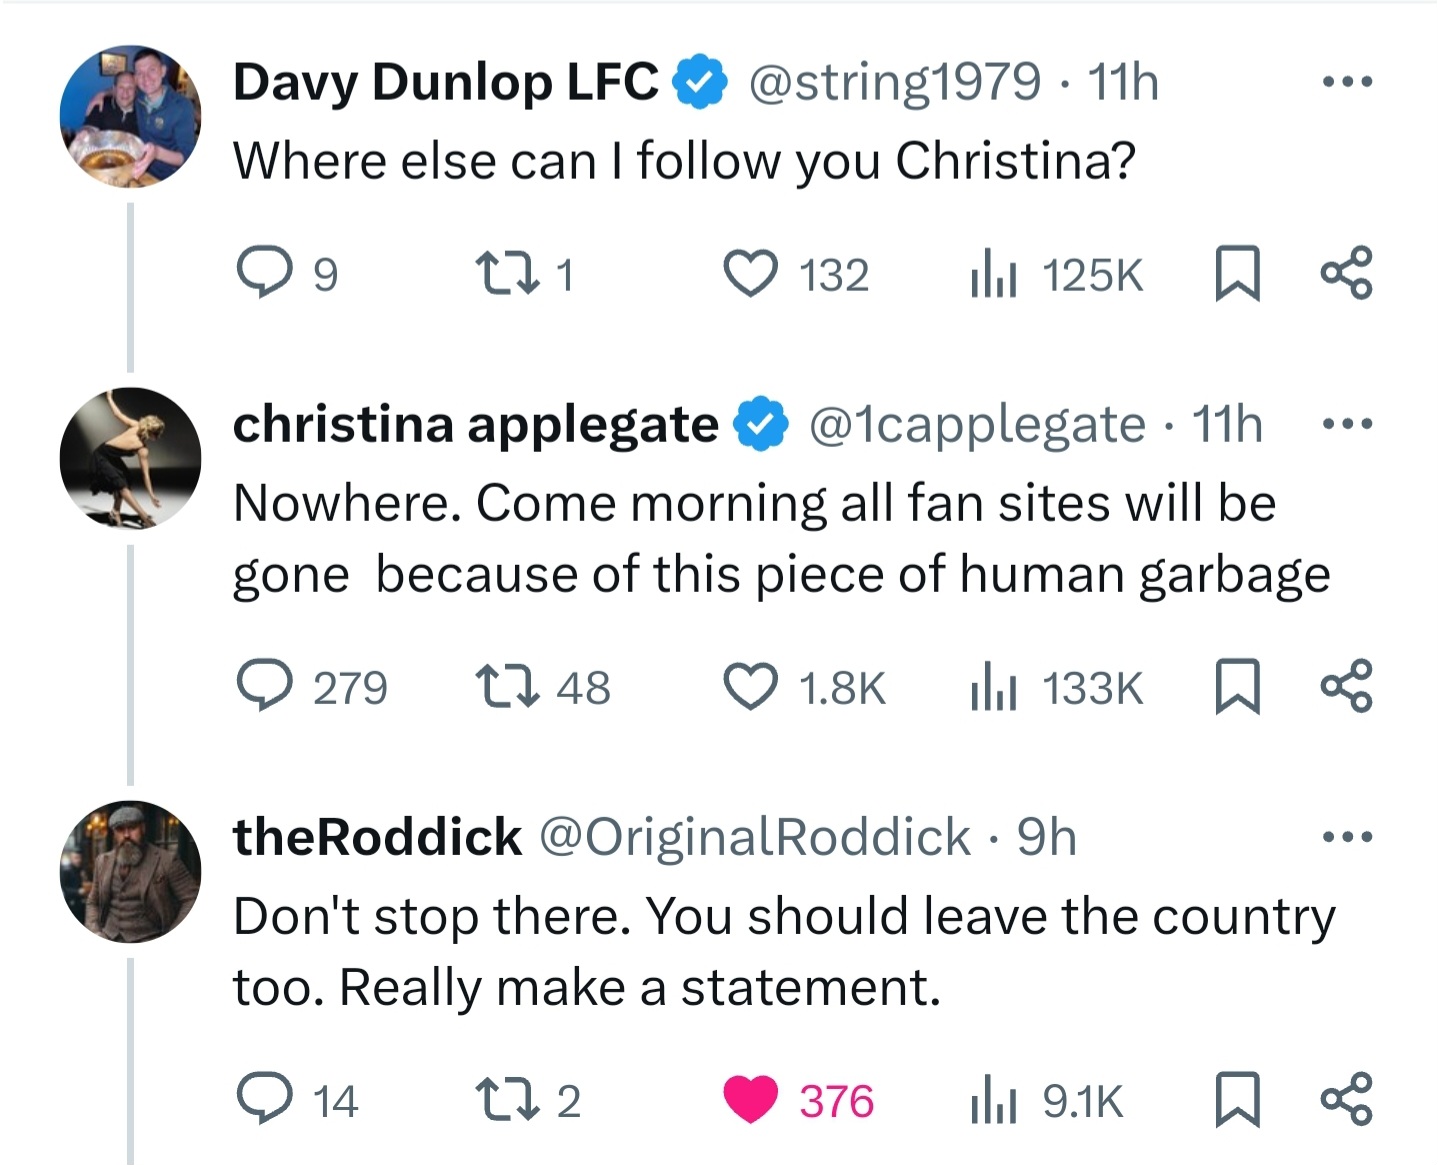Image resolution: width=1438 pixels, height=1165 pixels.
Task: Open more options on theRoddick's tweet
Action: pos(1346,837)
